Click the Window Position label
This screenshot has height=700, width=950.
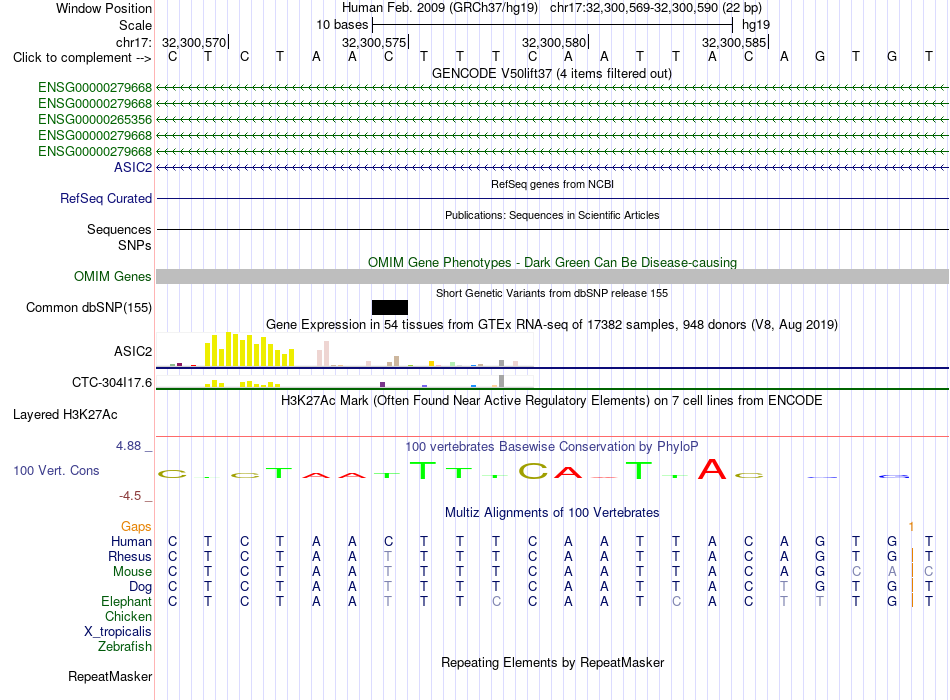(x=104, y=8)
